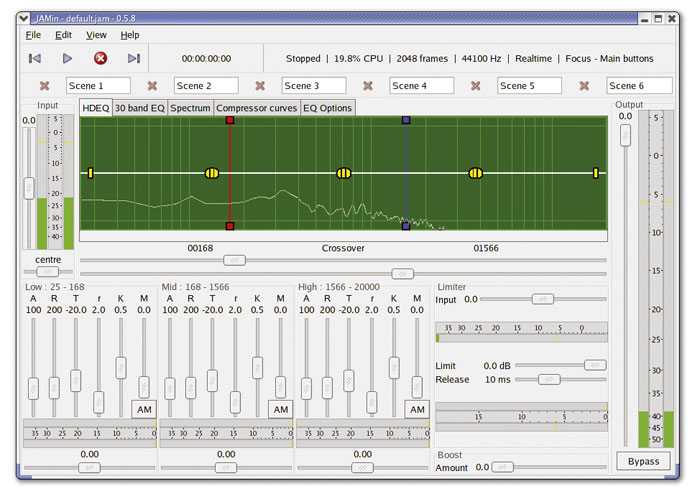Click the yellow Mid band EQ handle

click(x=344, y=173)
